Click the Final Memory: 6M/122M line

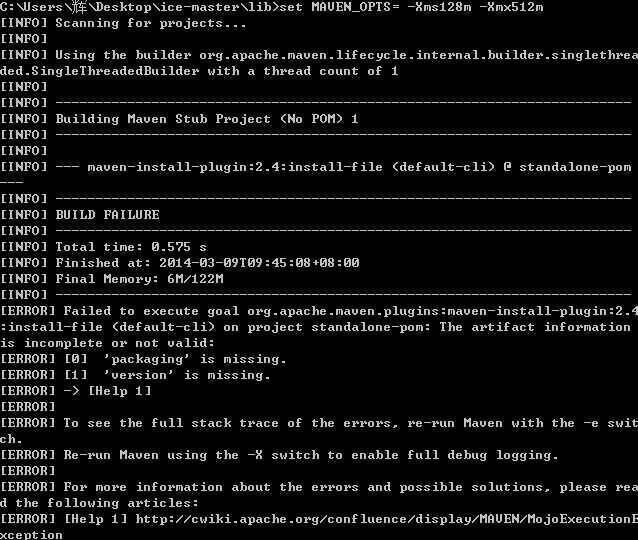pos(111,279)
